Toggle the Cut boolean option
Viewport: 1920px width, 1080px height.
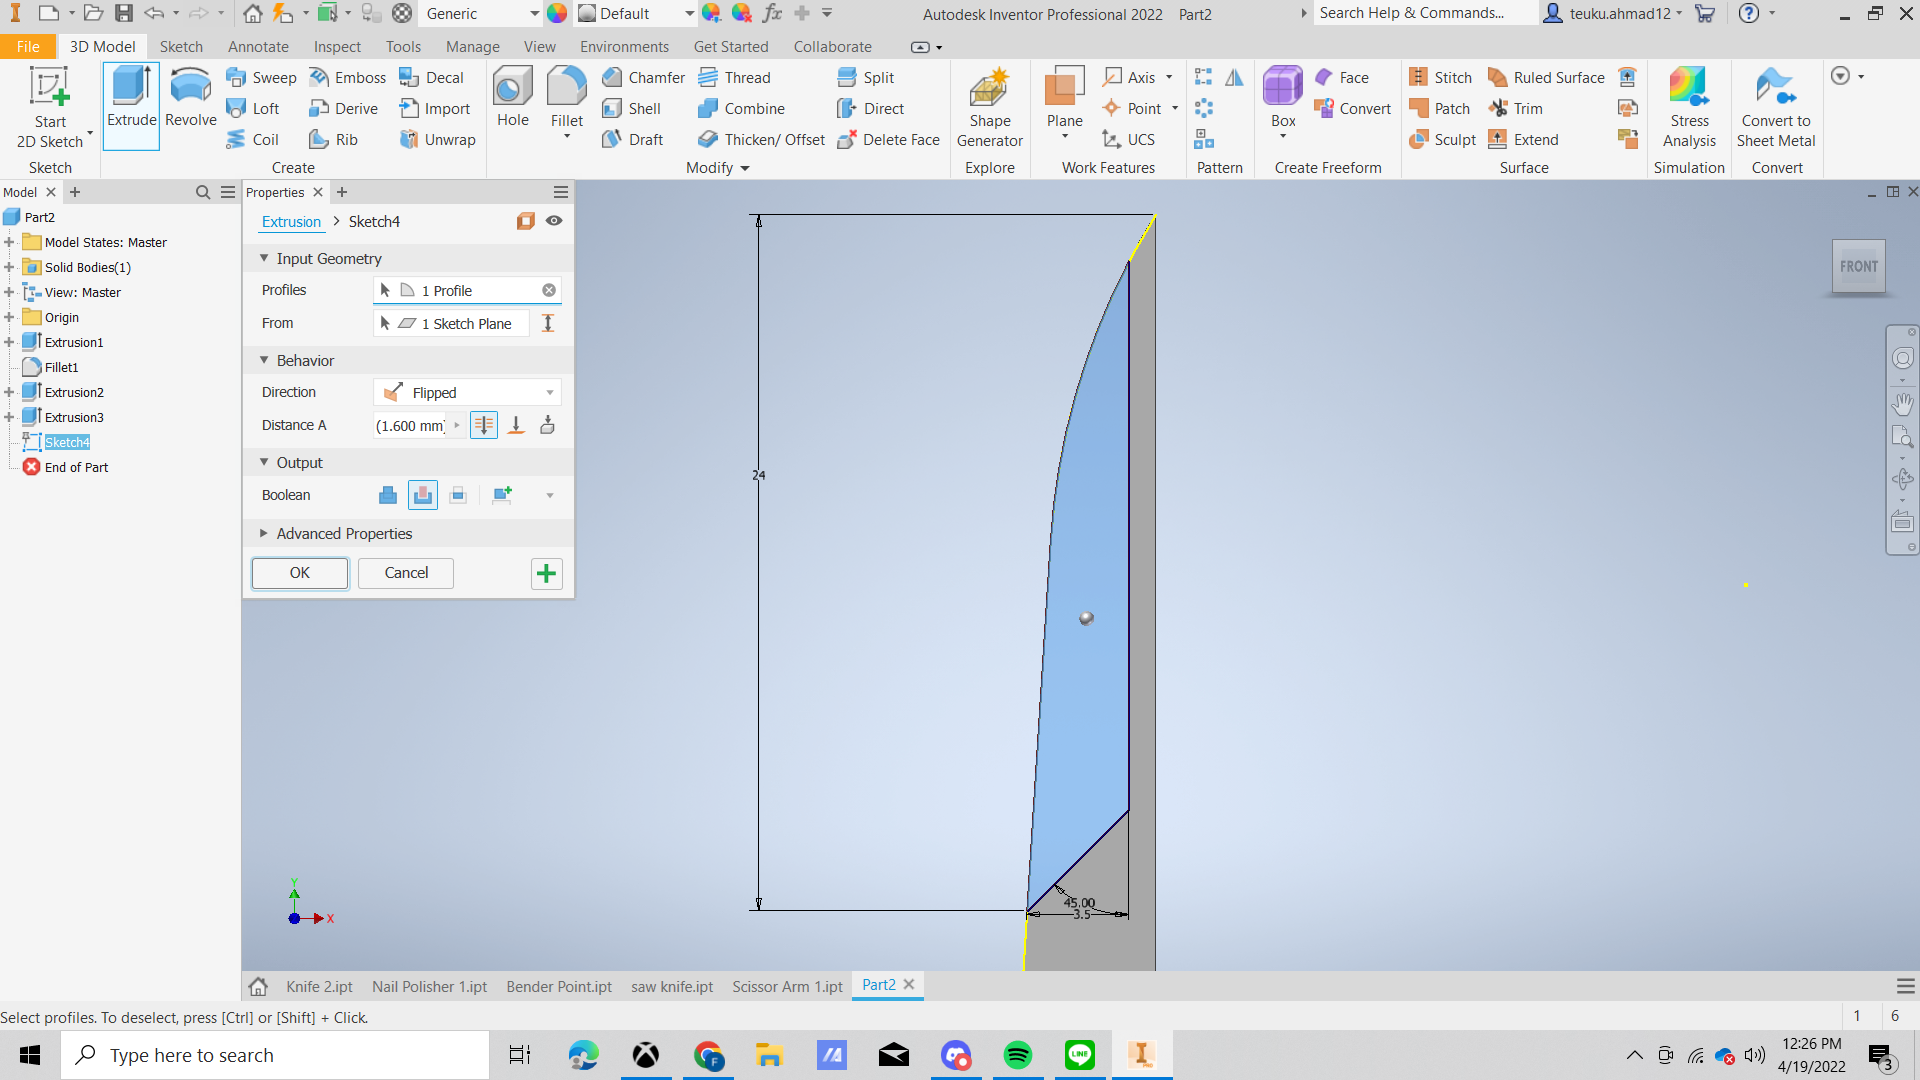423,495
